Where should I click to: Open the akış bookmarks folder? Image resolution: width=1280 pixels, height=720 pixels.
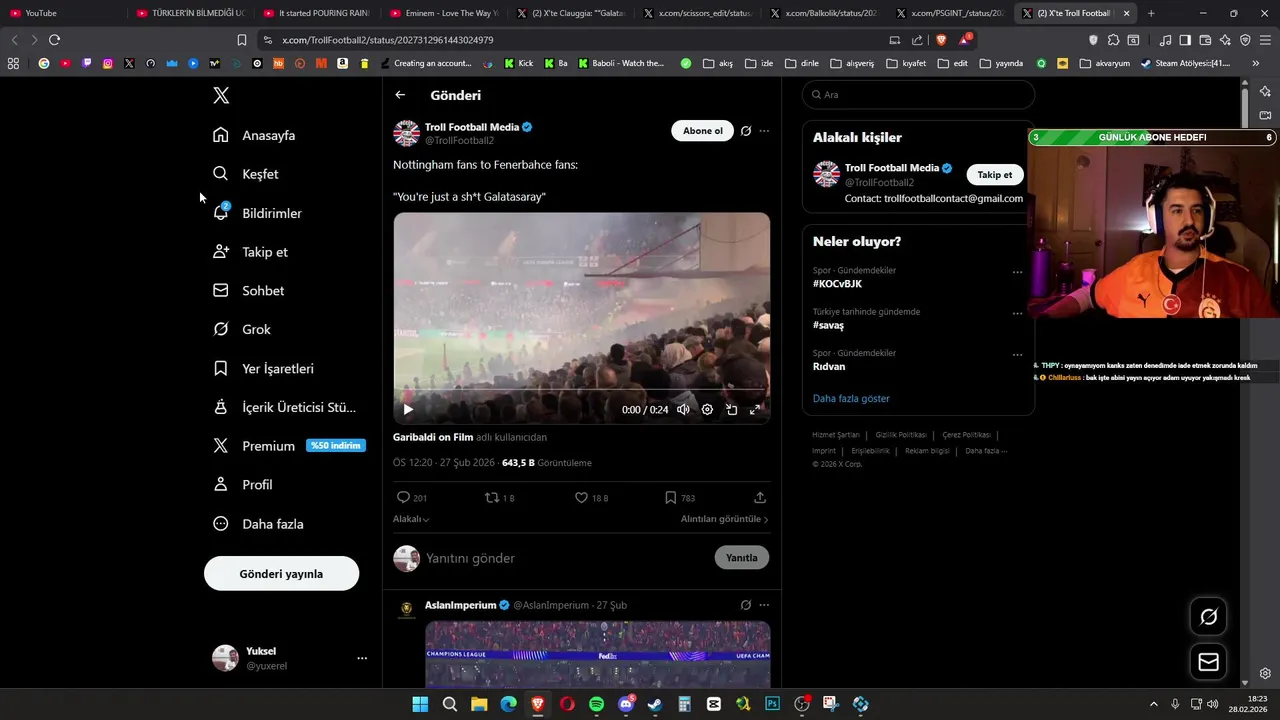717,63
